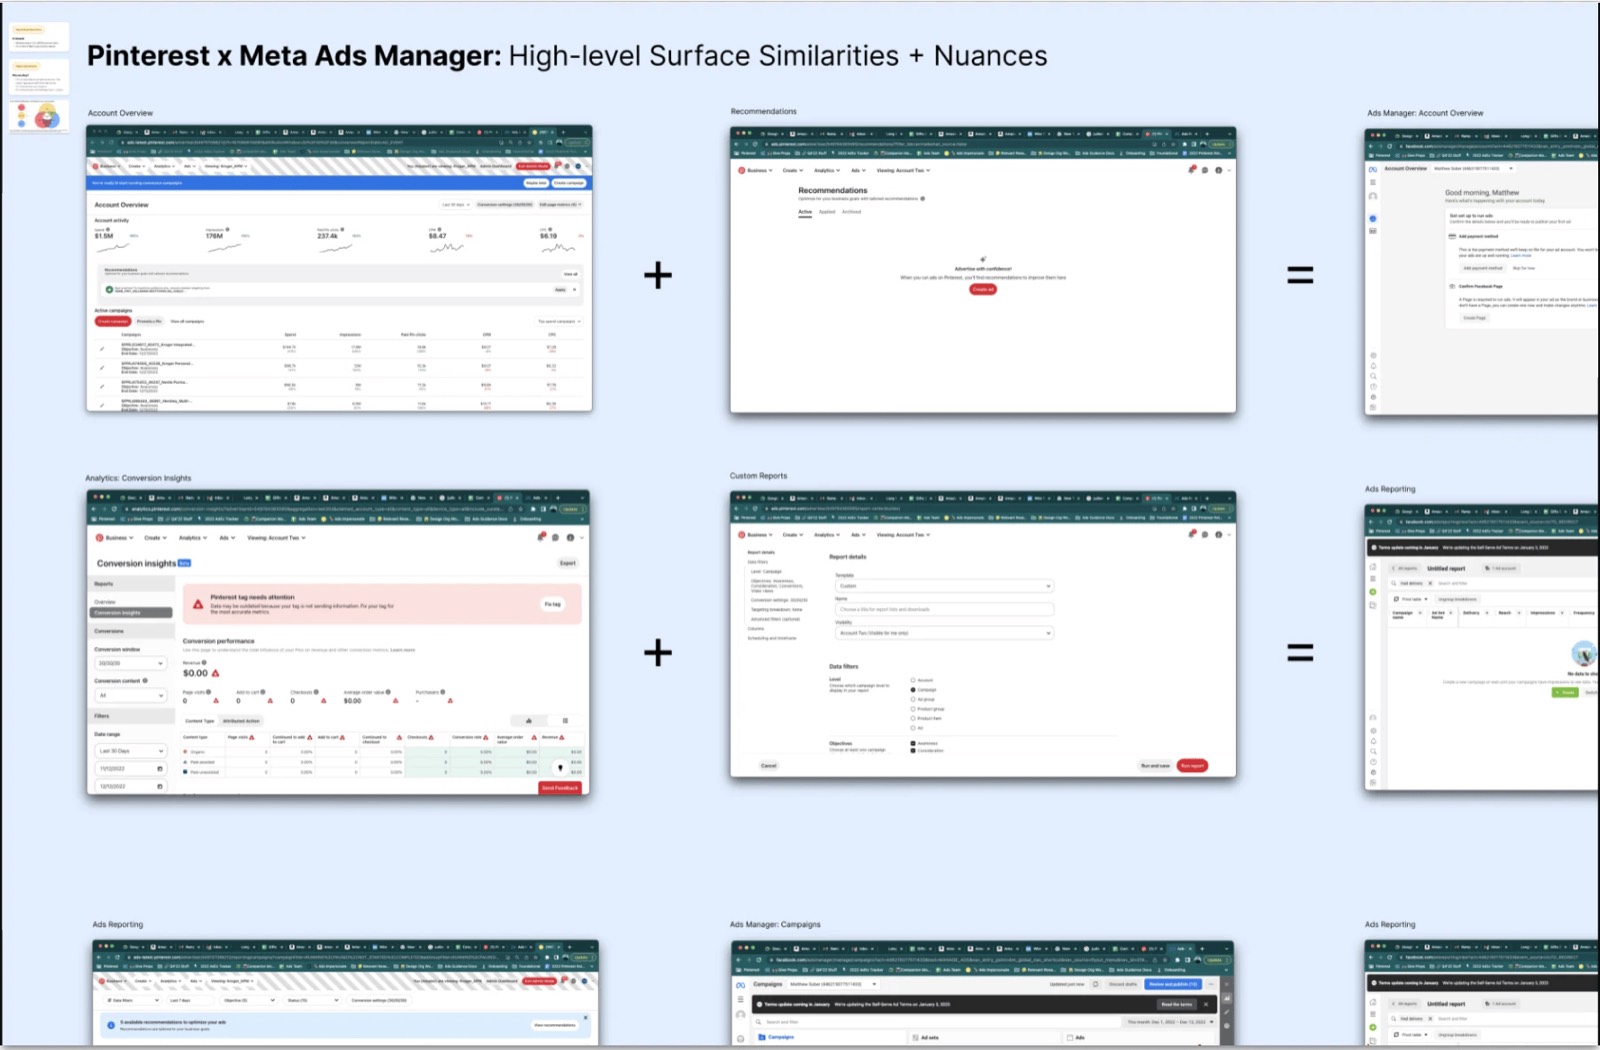Click Fix tag button in alert
Image resolution: width=1600 pixels, height=1050 pixels.
pos(552,604)
